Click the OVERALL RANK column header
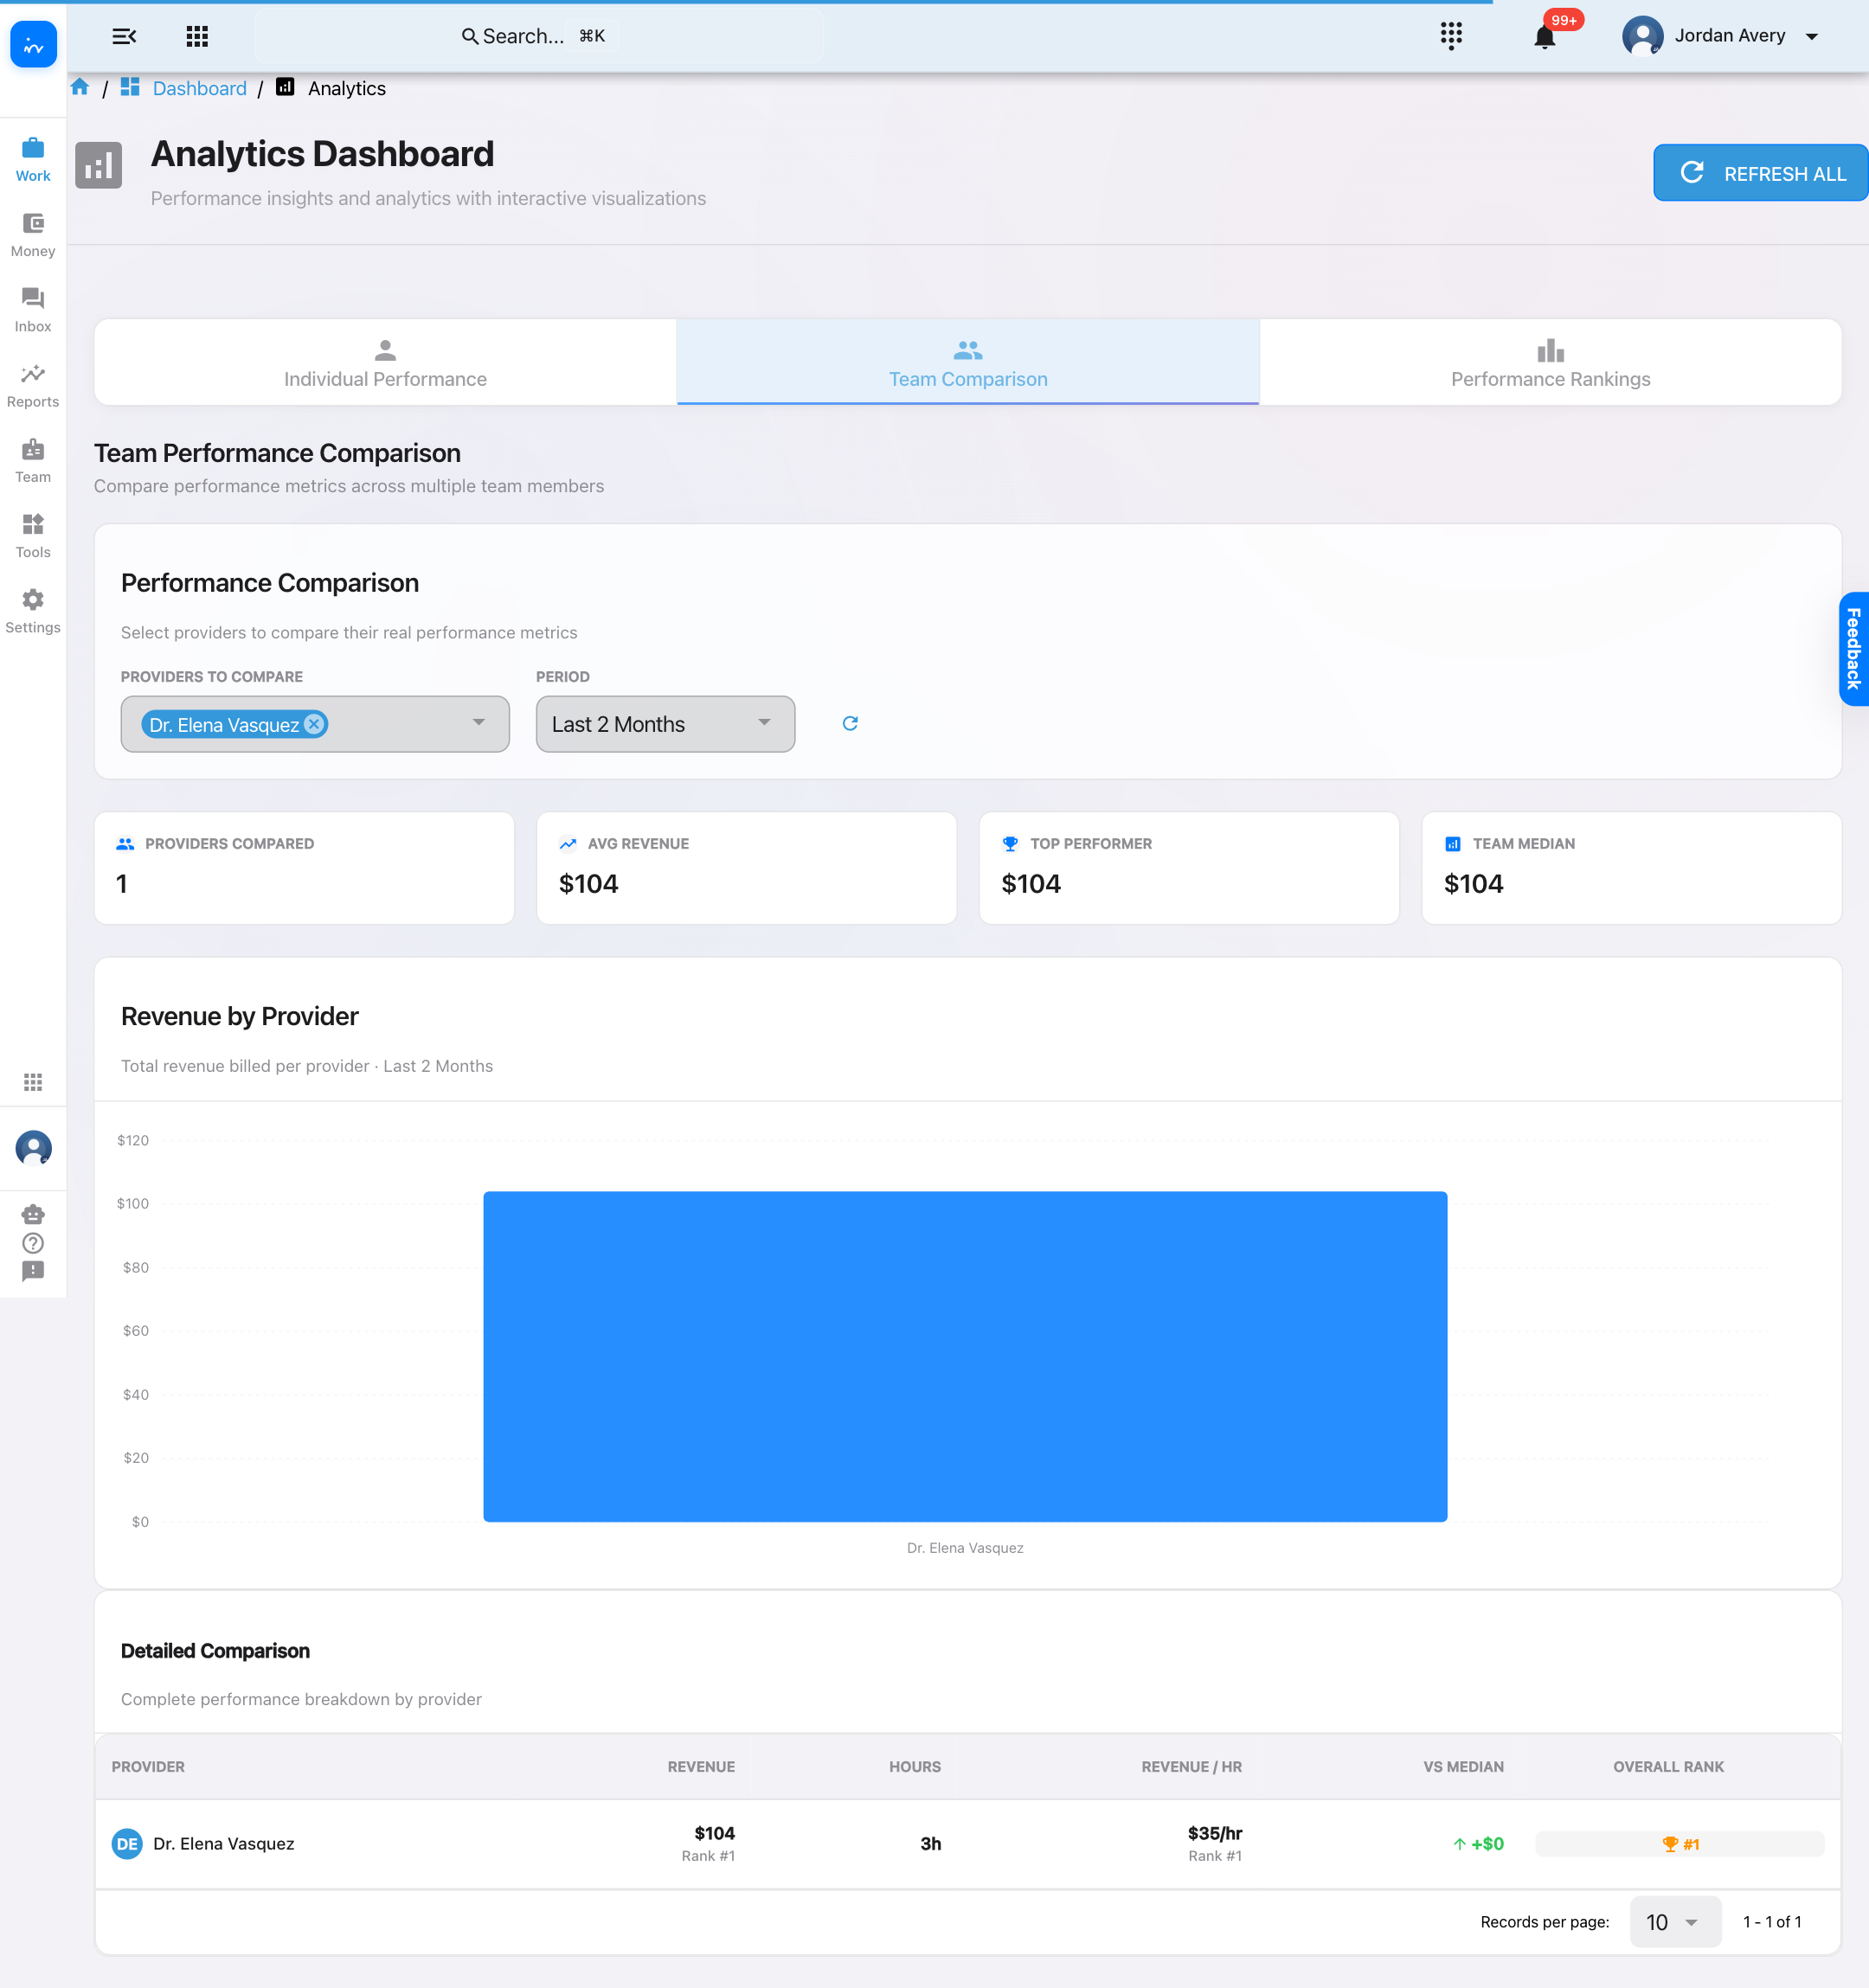The height and width of the screenshot is (1988, 1869). click(x=1668, y=1767)
